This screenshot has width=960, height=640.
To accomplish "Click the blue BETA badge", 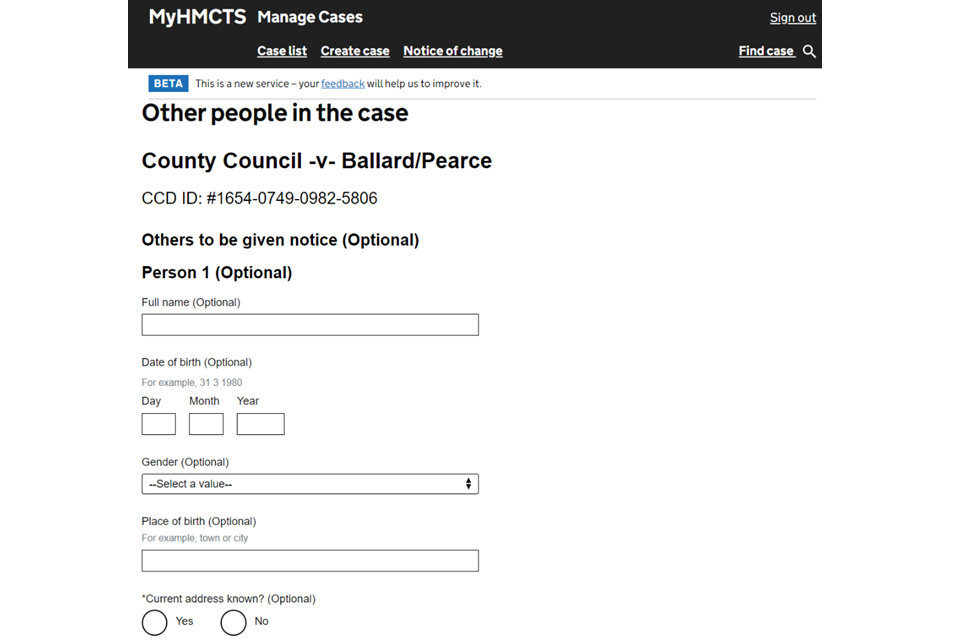I will point(168,84).
